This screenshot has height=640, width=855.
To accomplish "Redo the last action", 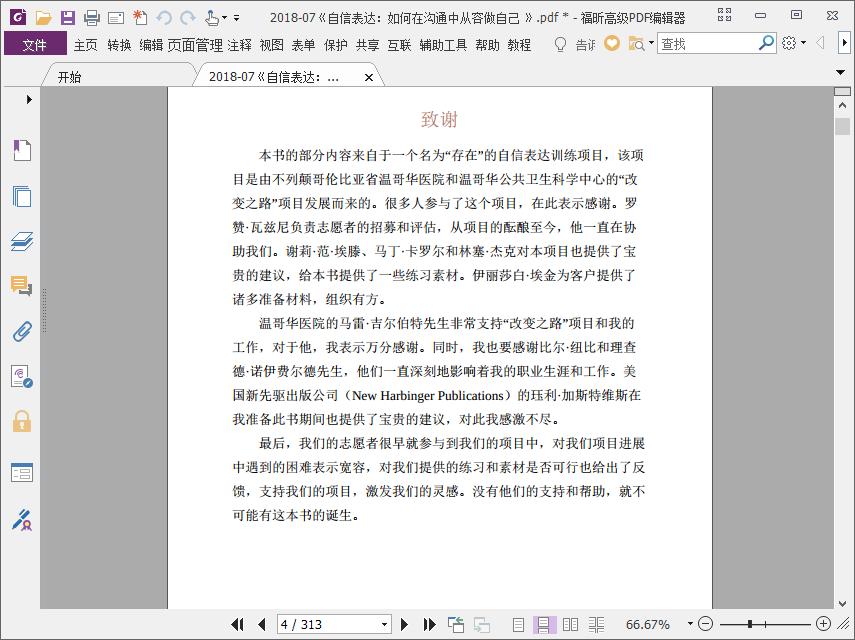I will tap(188, 18).
